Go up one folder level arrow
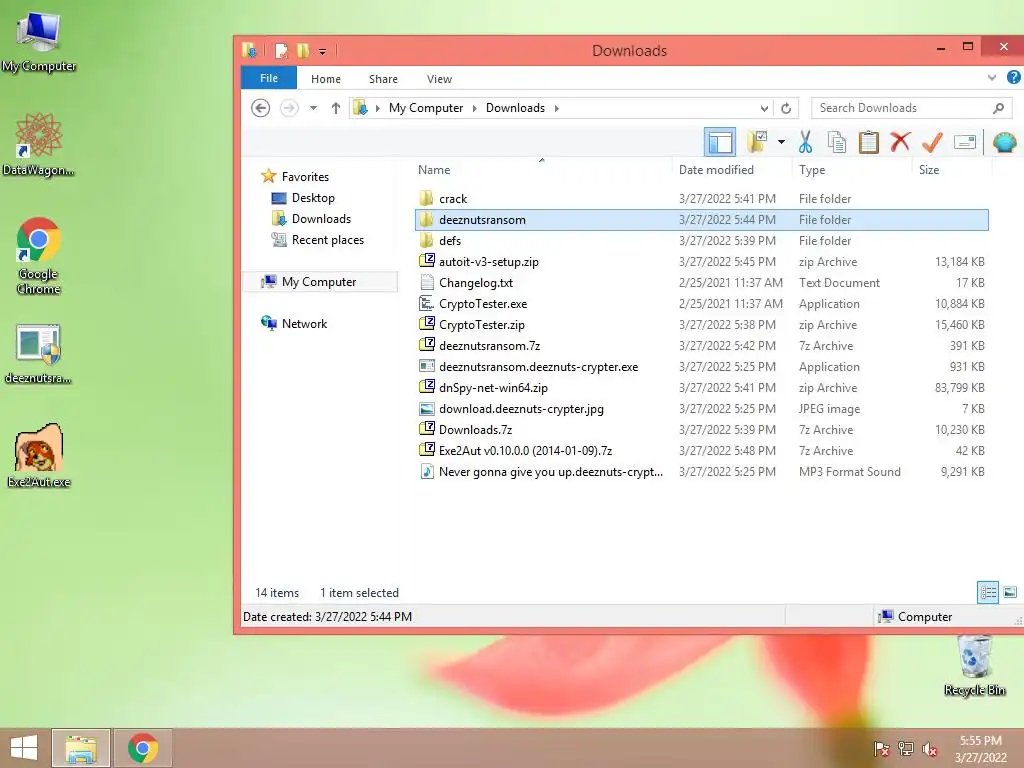The image size is (1024, 768). pos(336,108)
